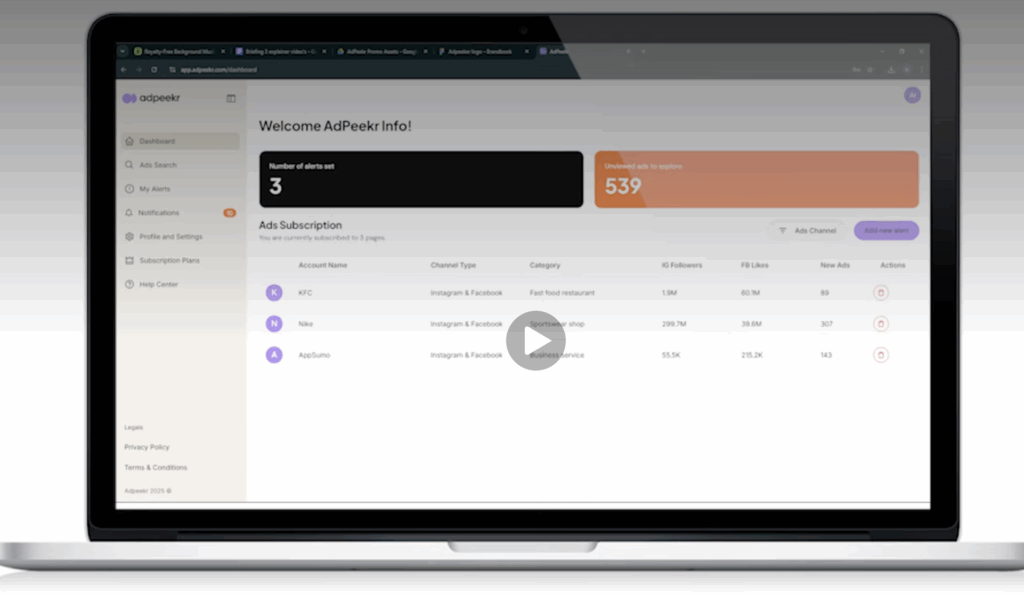The width and height of the screenshot is (1024, 595).
Task: Click the KFC avatar circle
Action: coord(274,293)
